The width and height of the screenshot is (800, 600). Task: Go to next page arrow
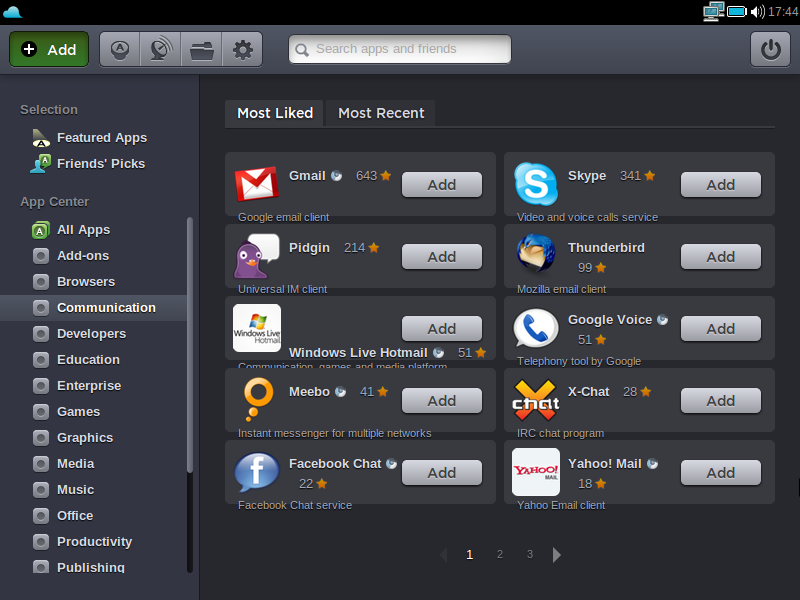coord(557,555)
